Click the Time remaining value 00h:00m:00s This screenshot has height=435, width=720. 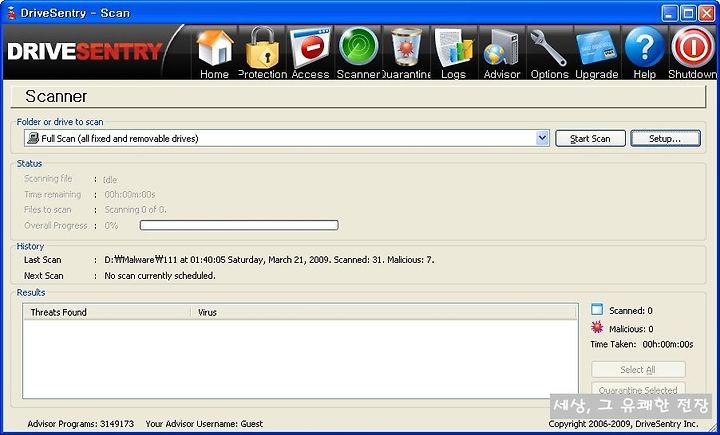[x=130, y=195]
